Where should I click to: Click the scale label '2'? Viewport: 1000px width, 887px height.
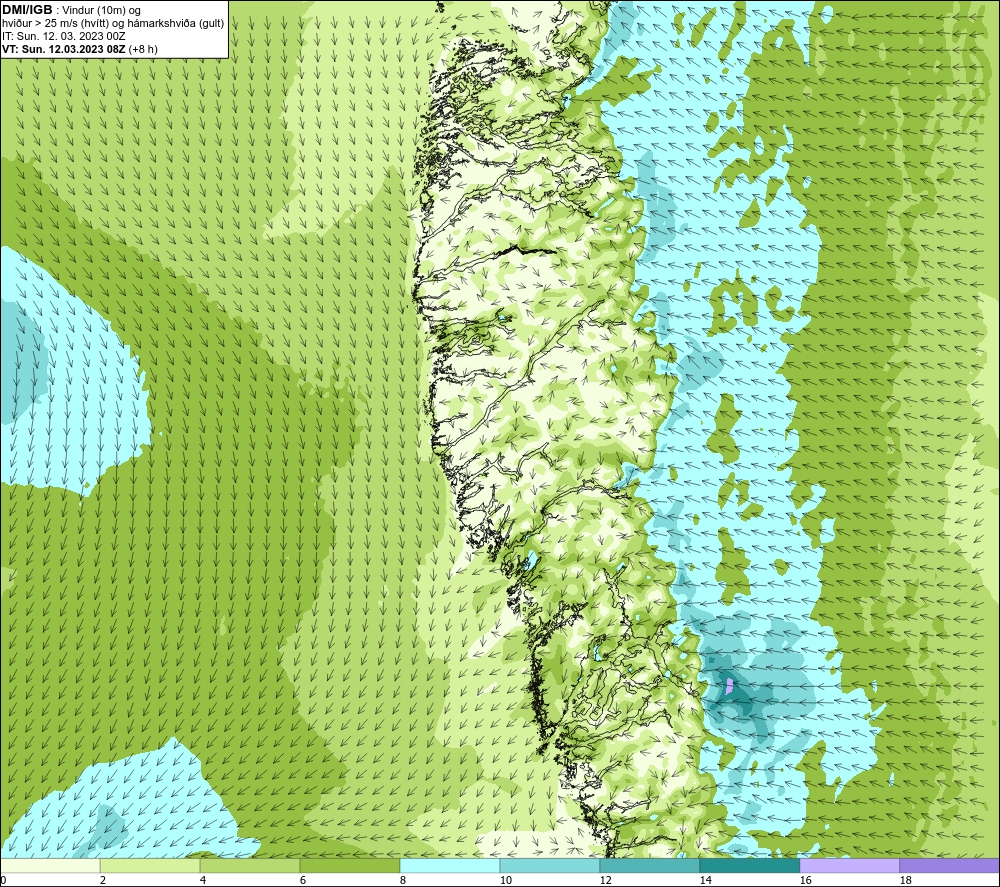click(x=103, y=881)
